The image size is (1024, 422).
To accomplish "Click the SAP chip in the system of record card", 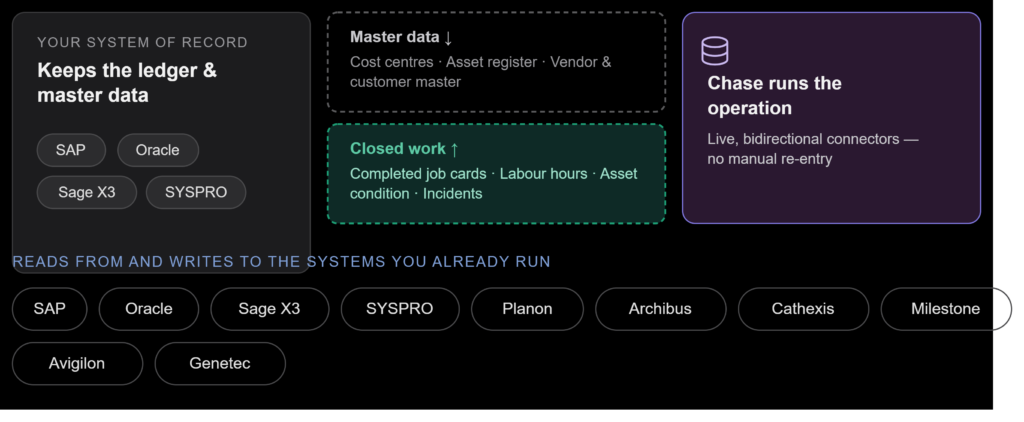I will 71,150.
